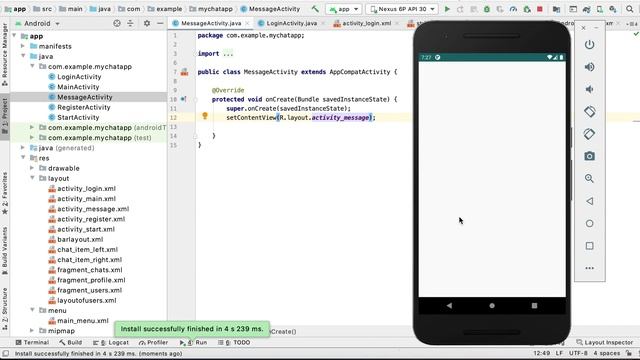Screen dimensions: 640x360
Task: Open Project Structure from the toolbar
Action: tap(556, 9)
